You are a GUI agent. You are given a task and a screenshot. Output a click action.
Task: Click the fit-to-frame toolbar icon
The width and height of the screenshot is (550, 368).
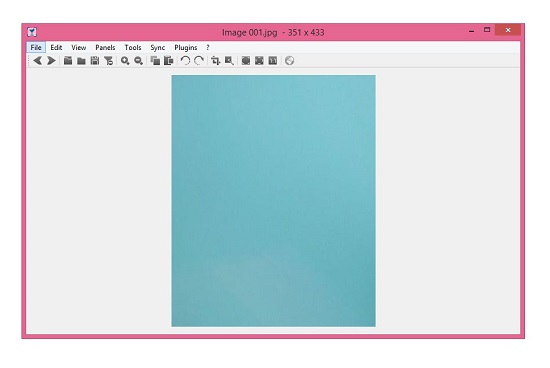[259, 61]
